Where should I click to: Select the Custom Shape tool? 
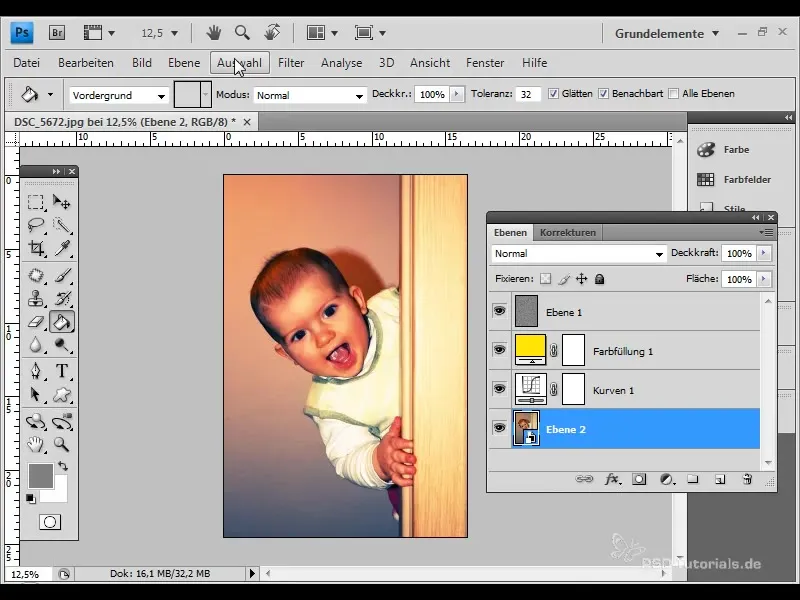(62, 394)
